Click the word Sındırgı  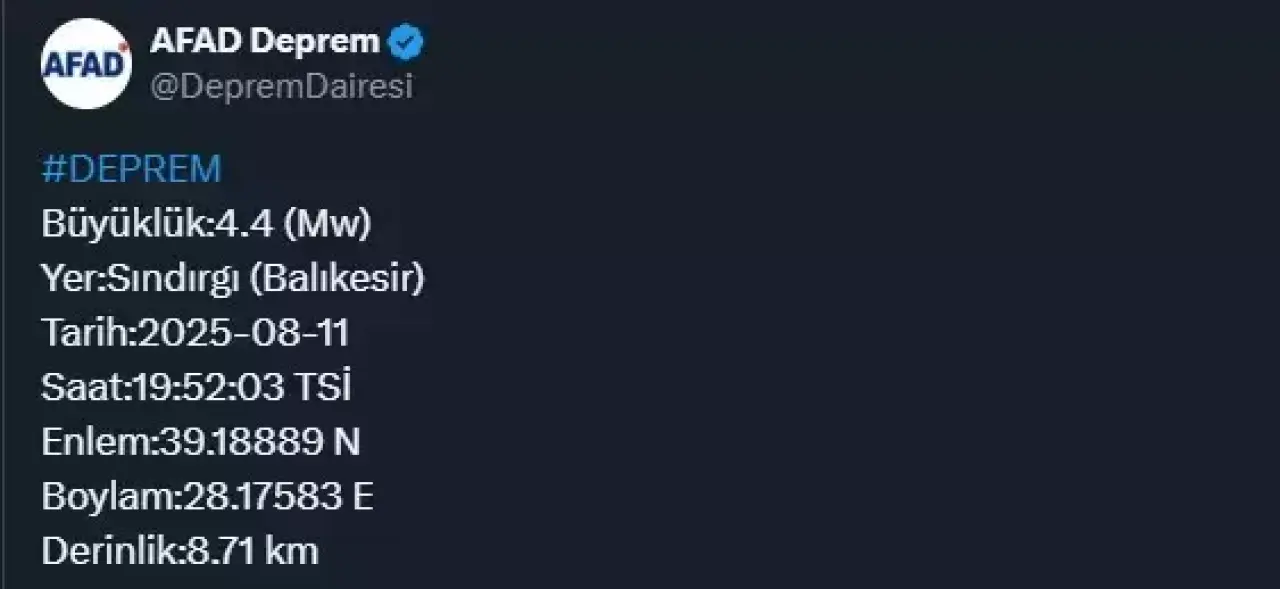tap(172, 279)
